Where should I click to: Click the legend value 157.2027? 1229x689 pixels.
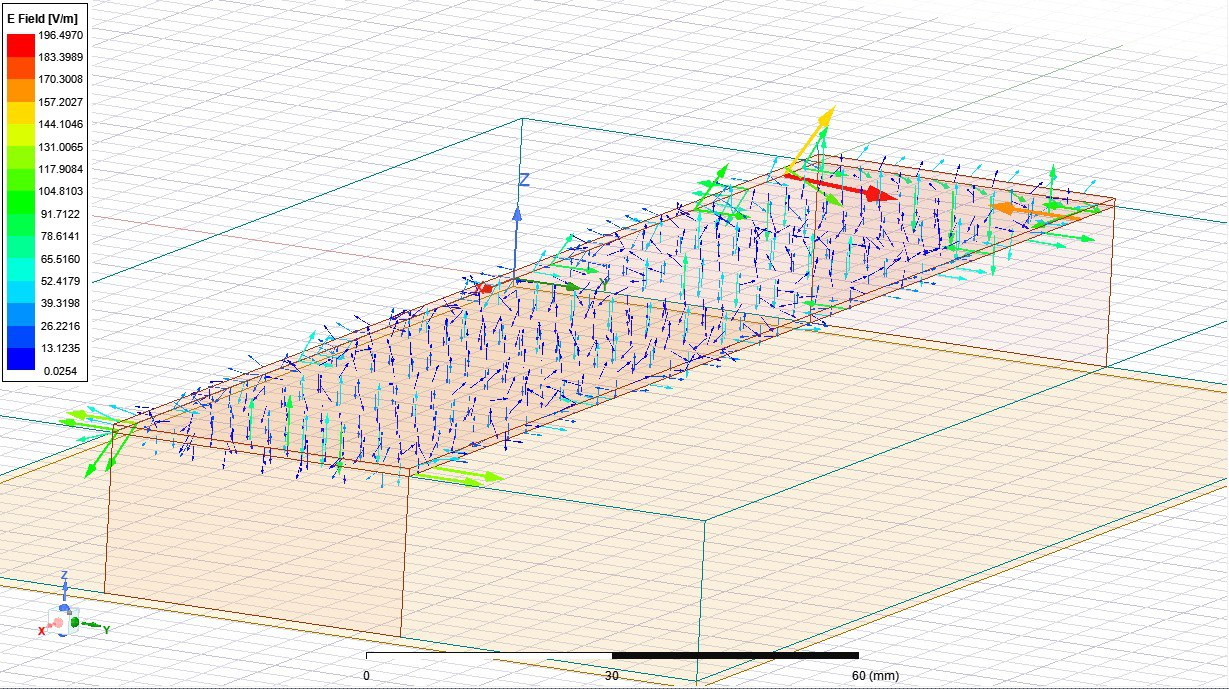click(61, 102)
